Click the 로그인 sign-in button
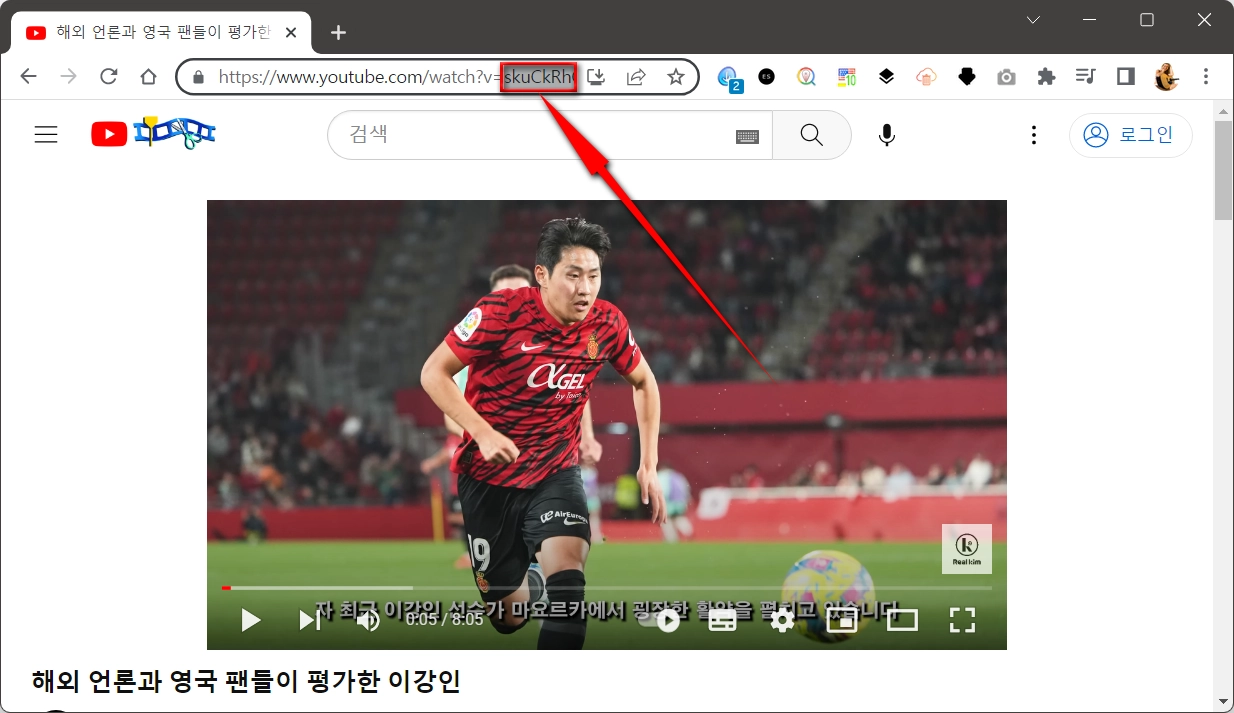This screenshot has width=1234, height=713. [1131, 134]
